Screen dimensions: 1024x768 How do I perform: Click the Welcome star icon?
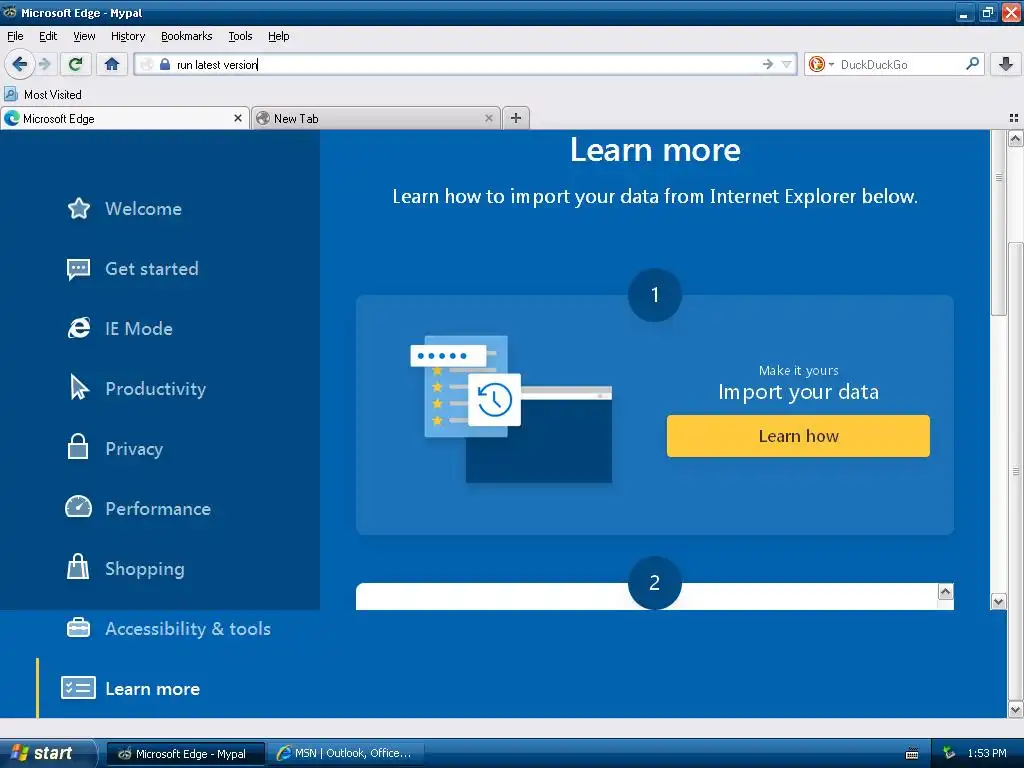click(x=78, y=208)
